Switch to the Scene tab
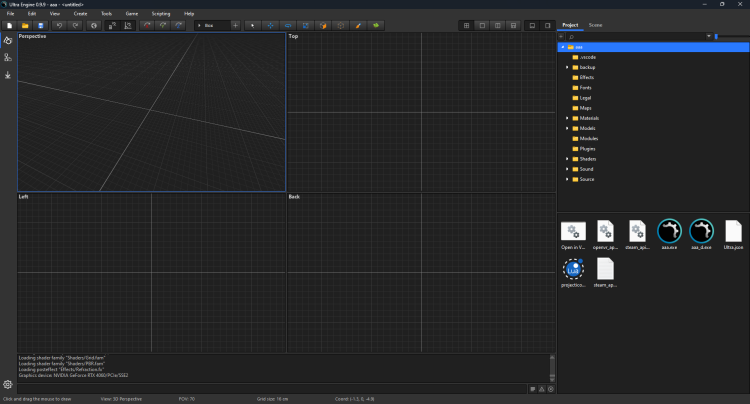The width and height of the screenshot is (750, 404). coord(595,24)
